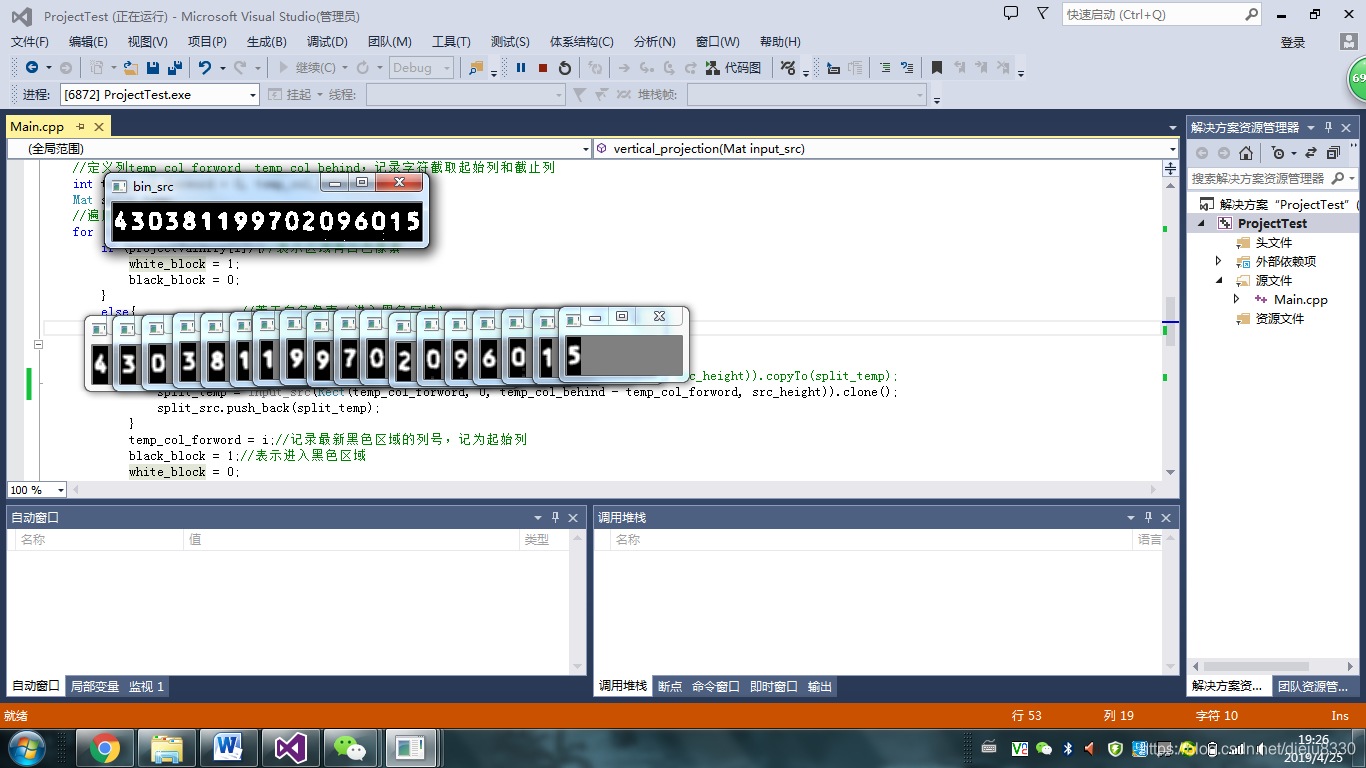
Task: Click the Save All icon
Action: click(175, 68)
